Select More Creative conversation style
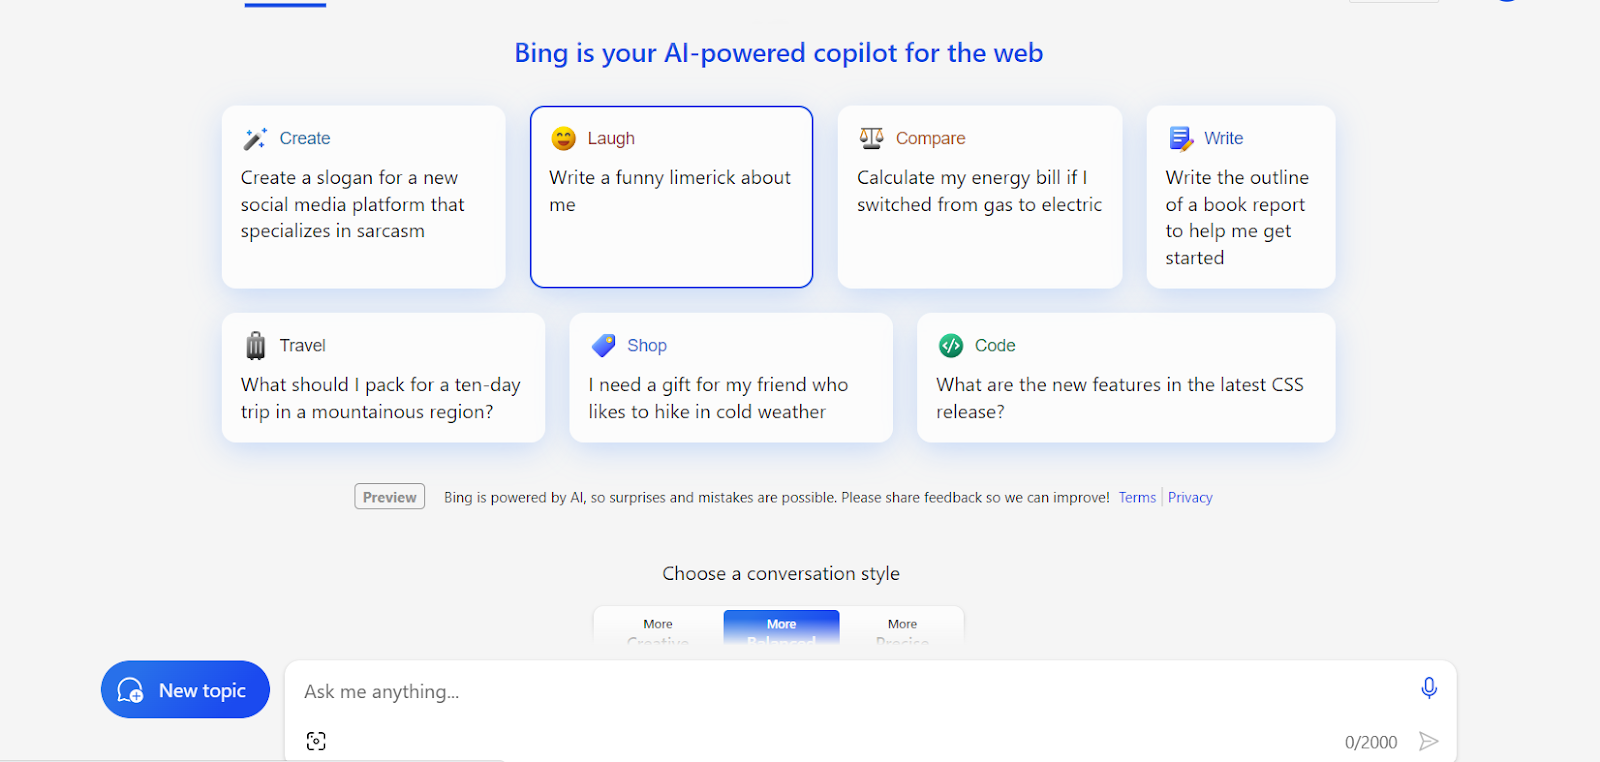The height and width of the screenshot is (762, 1600). click(658, 628)
